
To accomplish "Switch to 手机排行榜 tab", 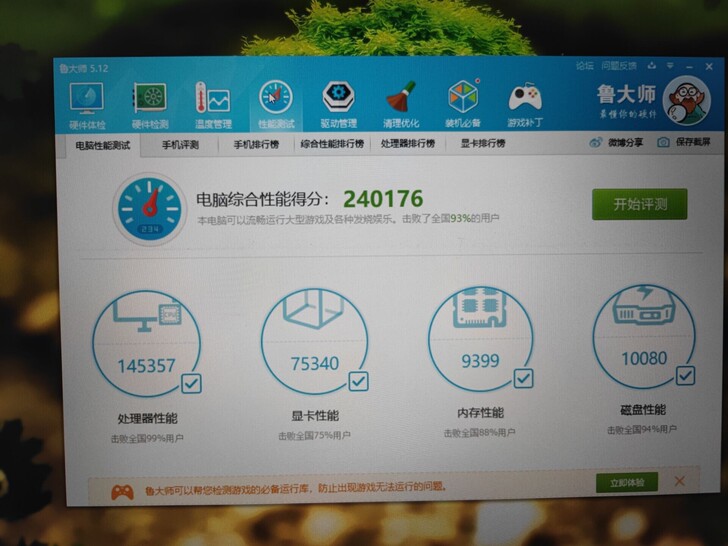I will click(256, 144).
